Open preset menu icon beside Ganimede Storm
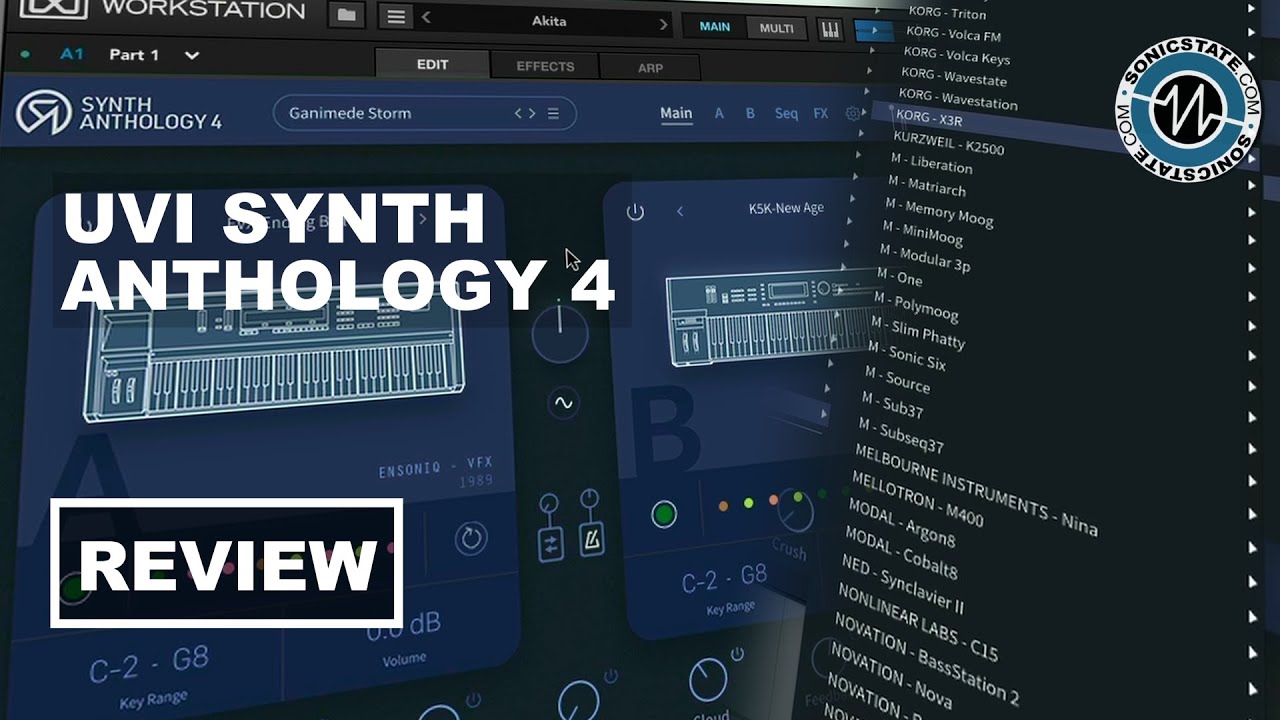Screen dimensions: 1280x720 [553, 113]
